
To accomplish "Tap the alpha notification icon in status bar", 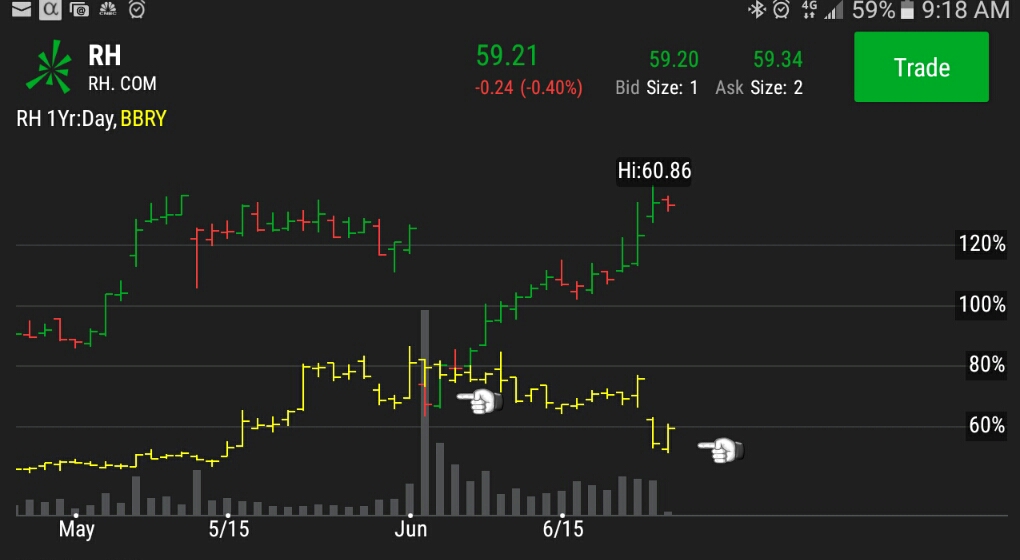I will [x=49, y=10].
